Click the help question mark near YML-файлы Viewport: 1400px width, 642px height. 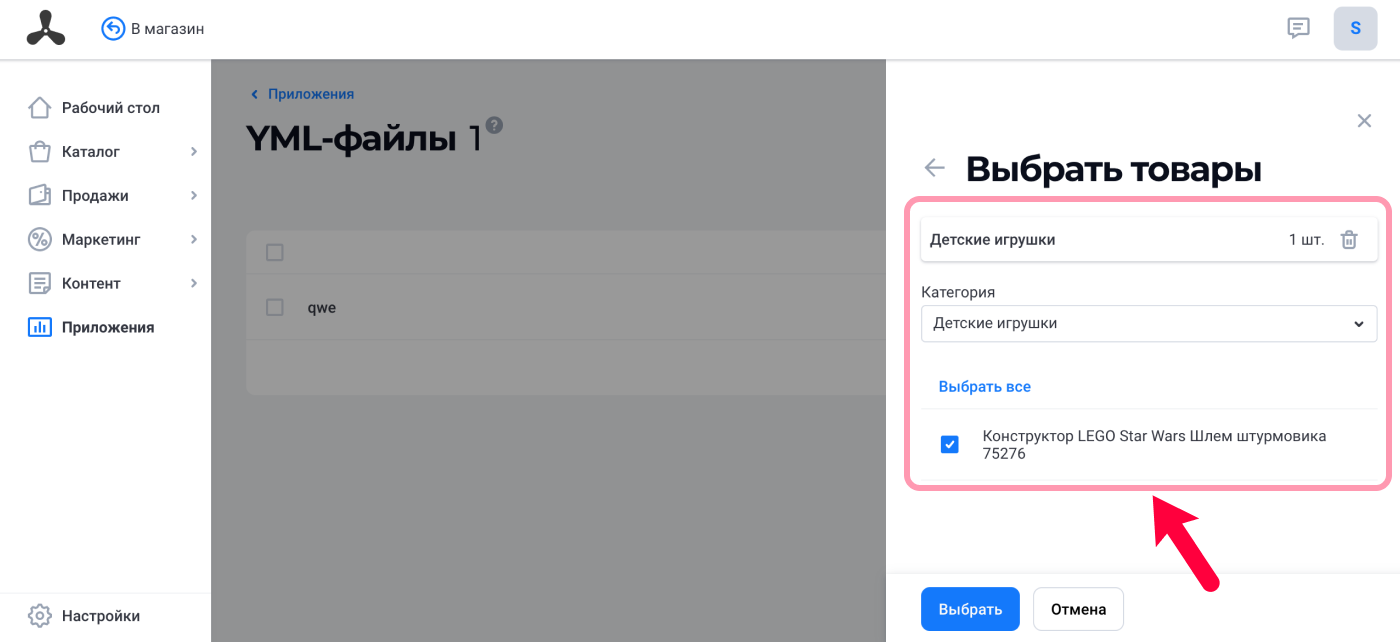494,126
